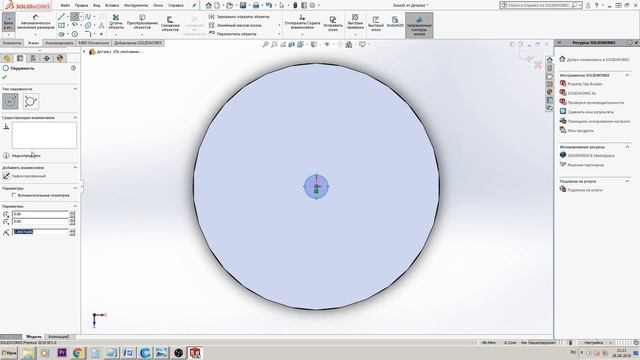Select the Sketch Fillet tool
Image resolution: width=640 pixels, height=360 pixels.
[x=88, y=34]
